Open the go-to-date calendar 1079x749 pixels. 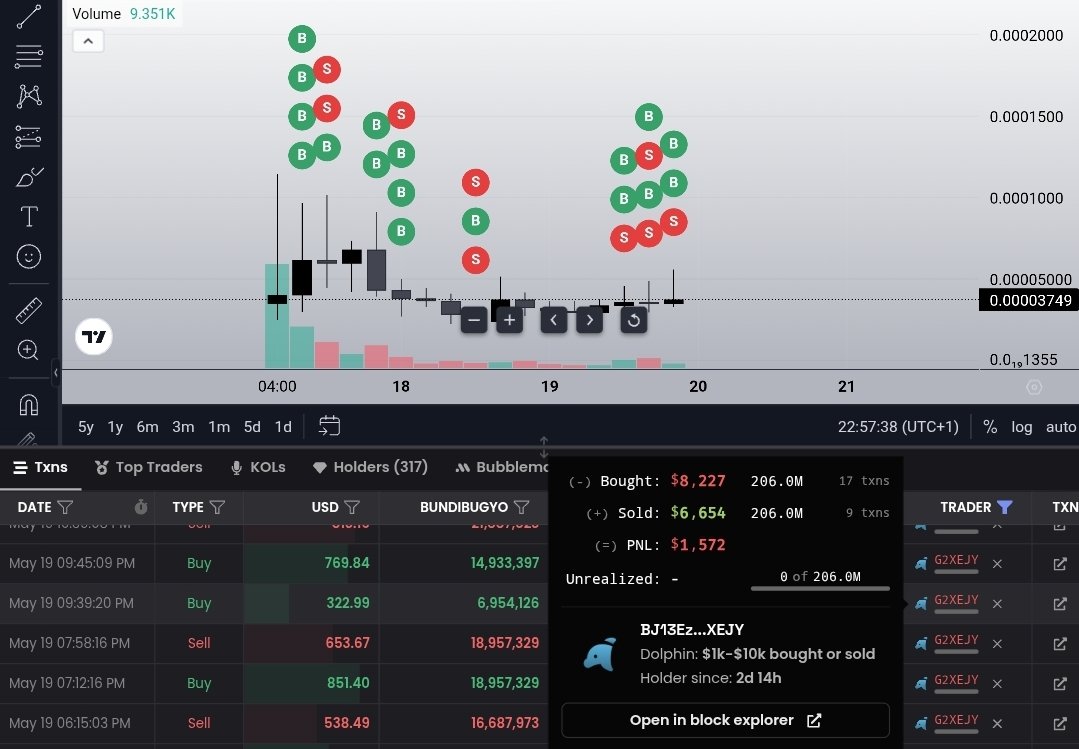point(329,426)
